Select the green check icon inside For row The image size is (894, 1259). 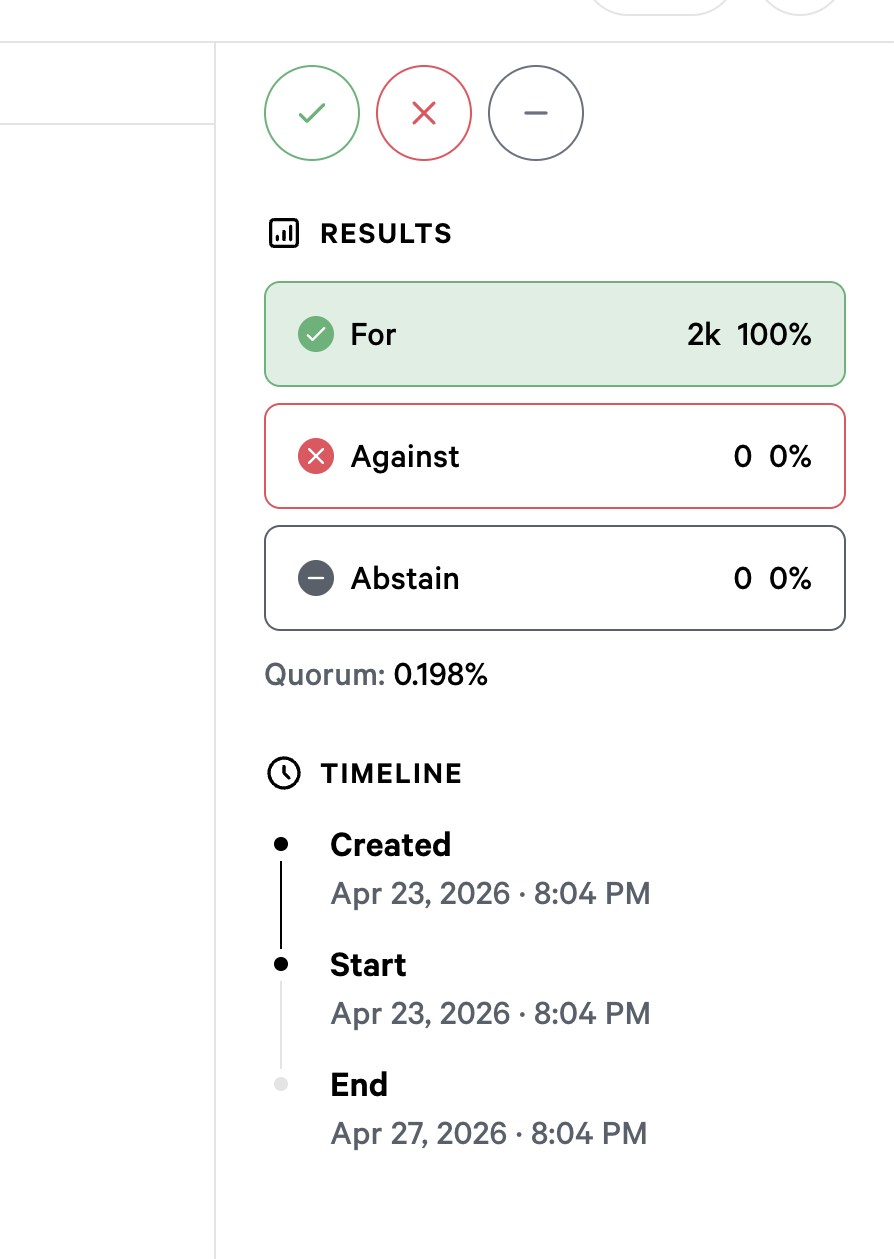coord(315,334)
